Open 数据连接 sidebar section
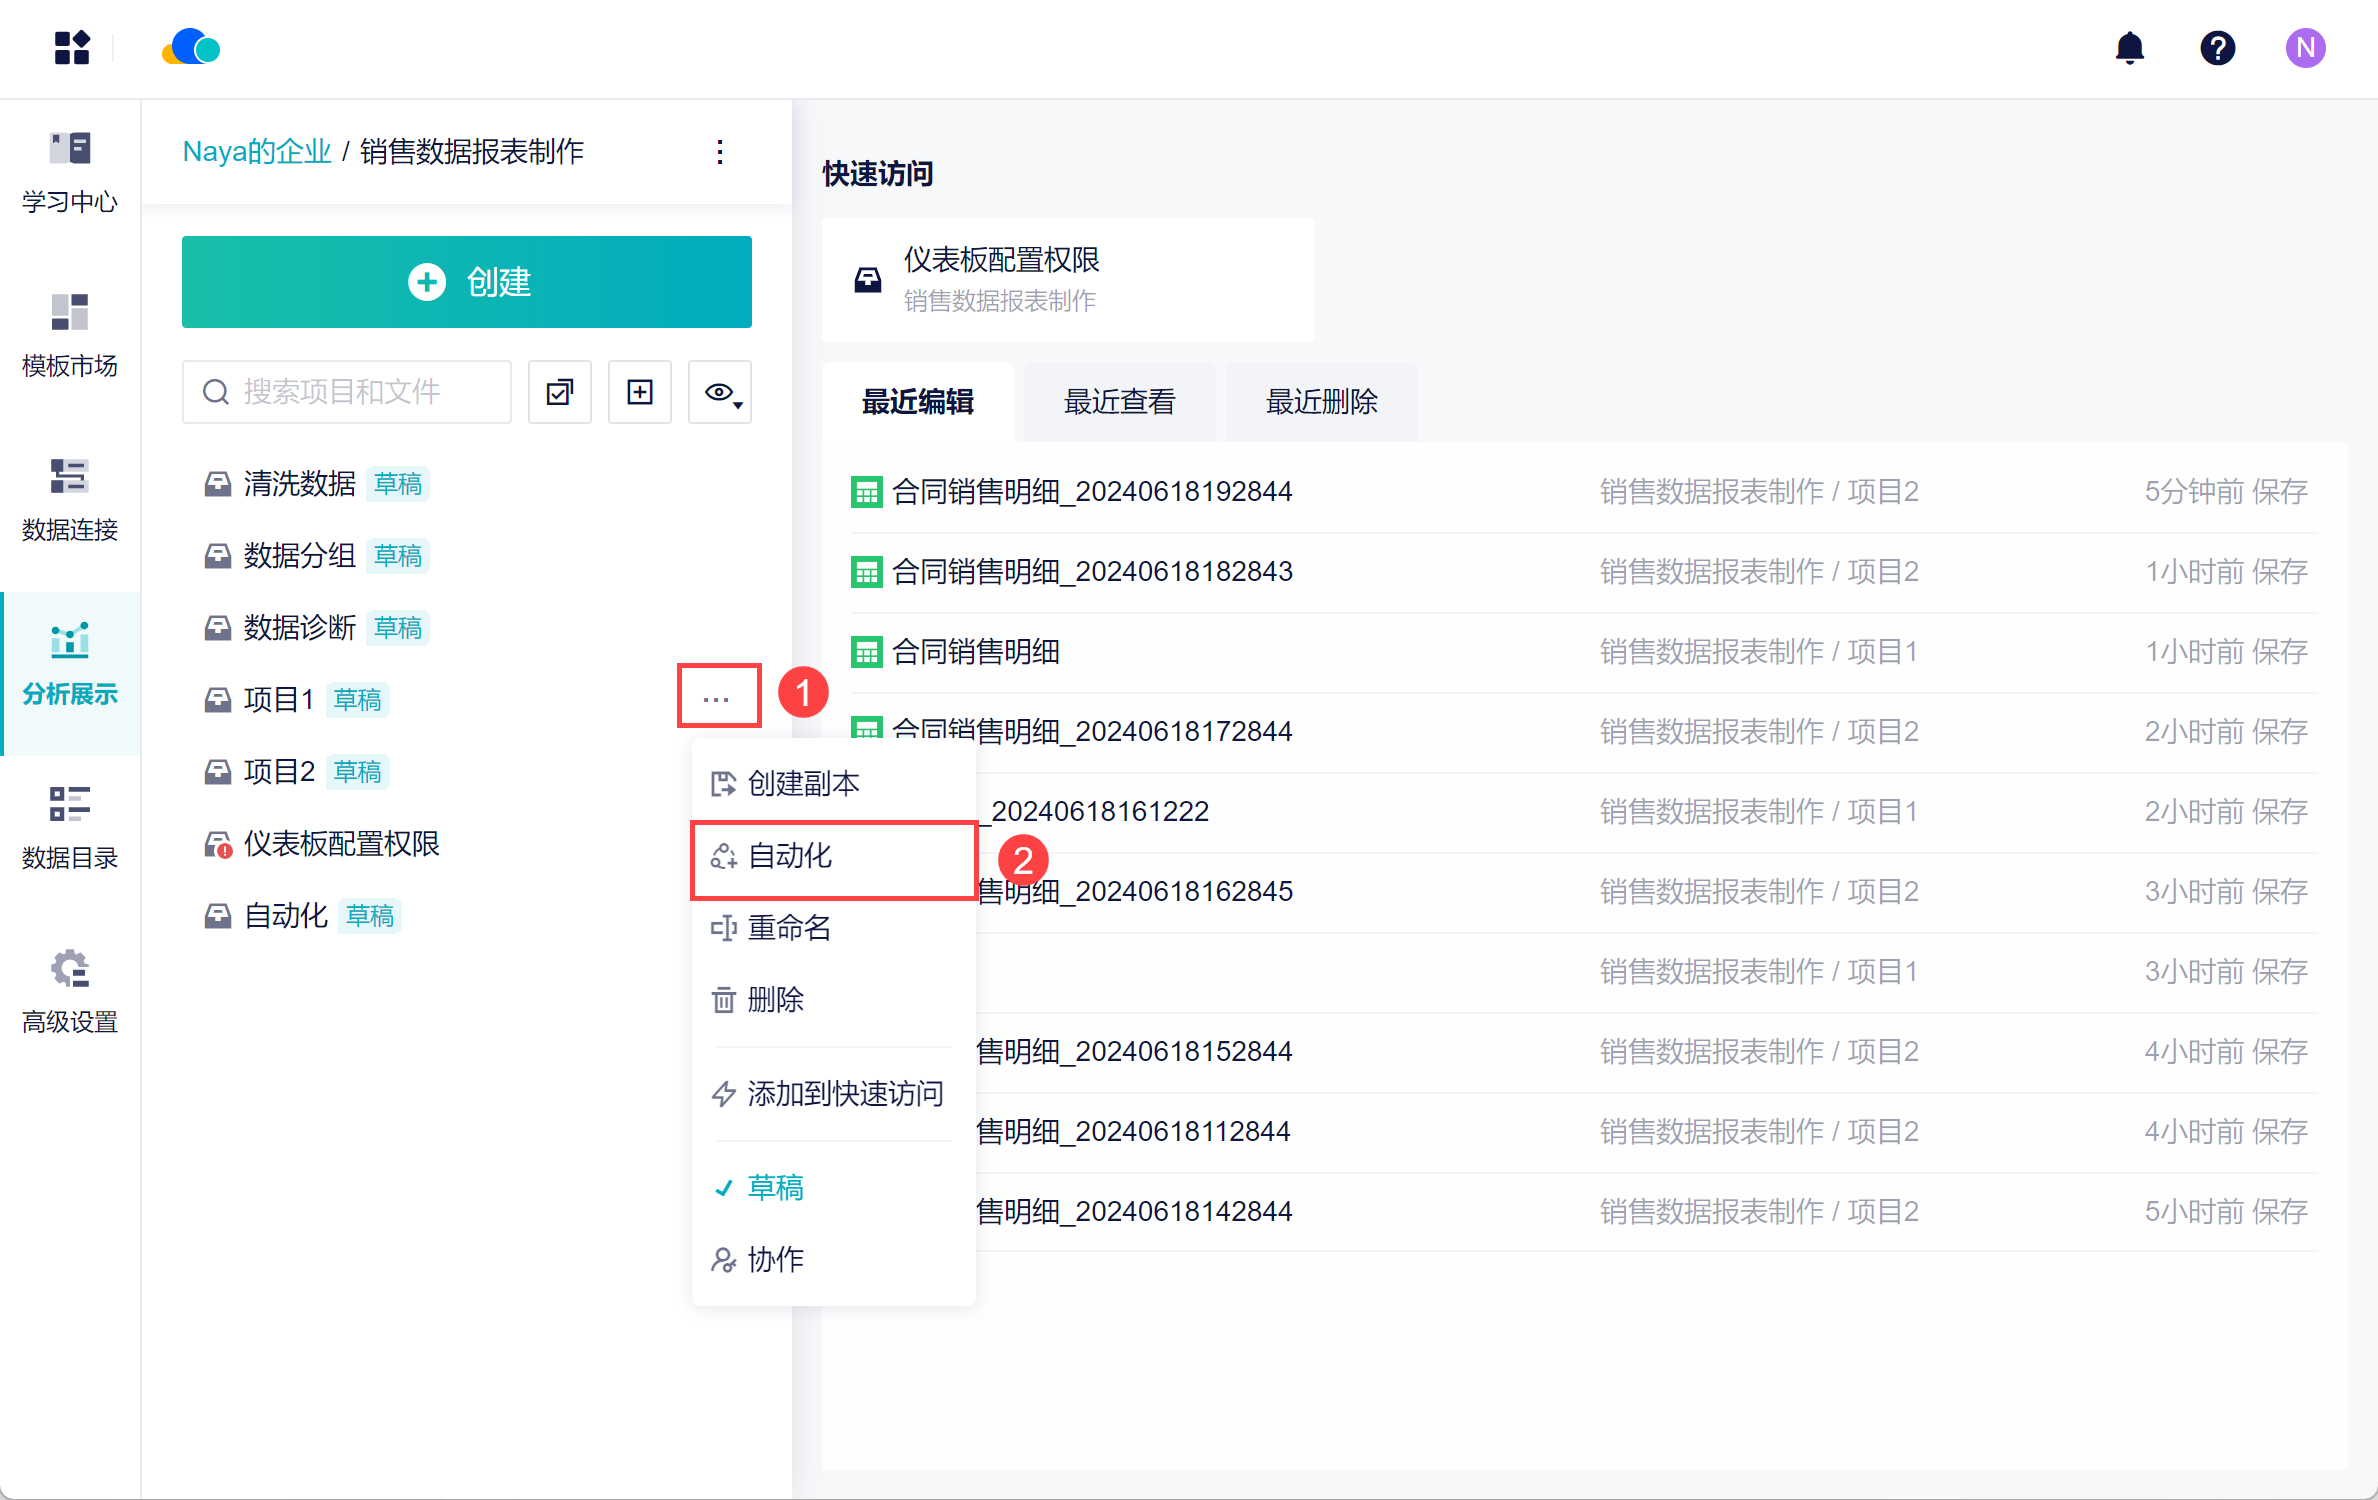This screenshot has width=2378, height=1500. coord(70,500)
